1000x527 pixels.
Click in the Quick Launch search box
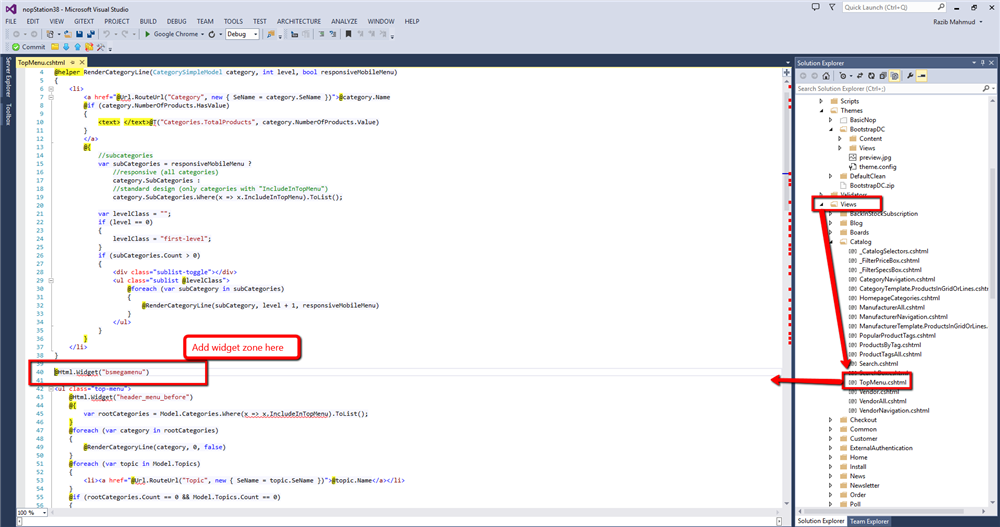pos(893,7)
